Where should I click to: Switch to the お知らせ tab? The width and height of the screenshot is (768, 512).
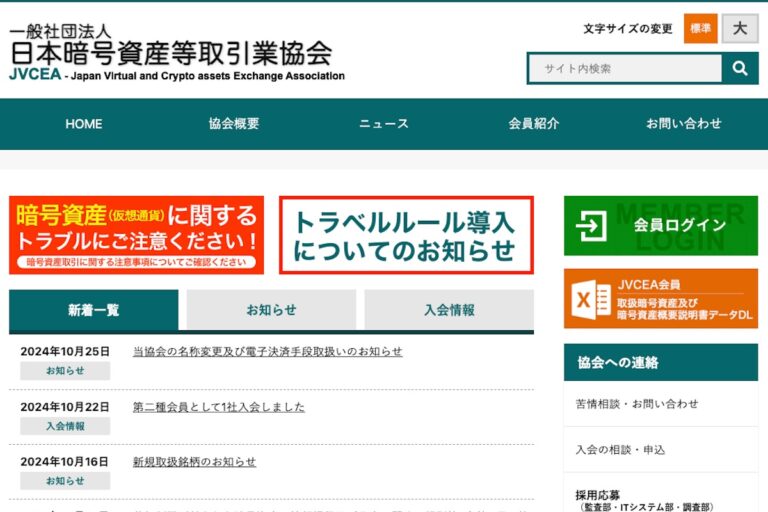(x=271, y=310)
